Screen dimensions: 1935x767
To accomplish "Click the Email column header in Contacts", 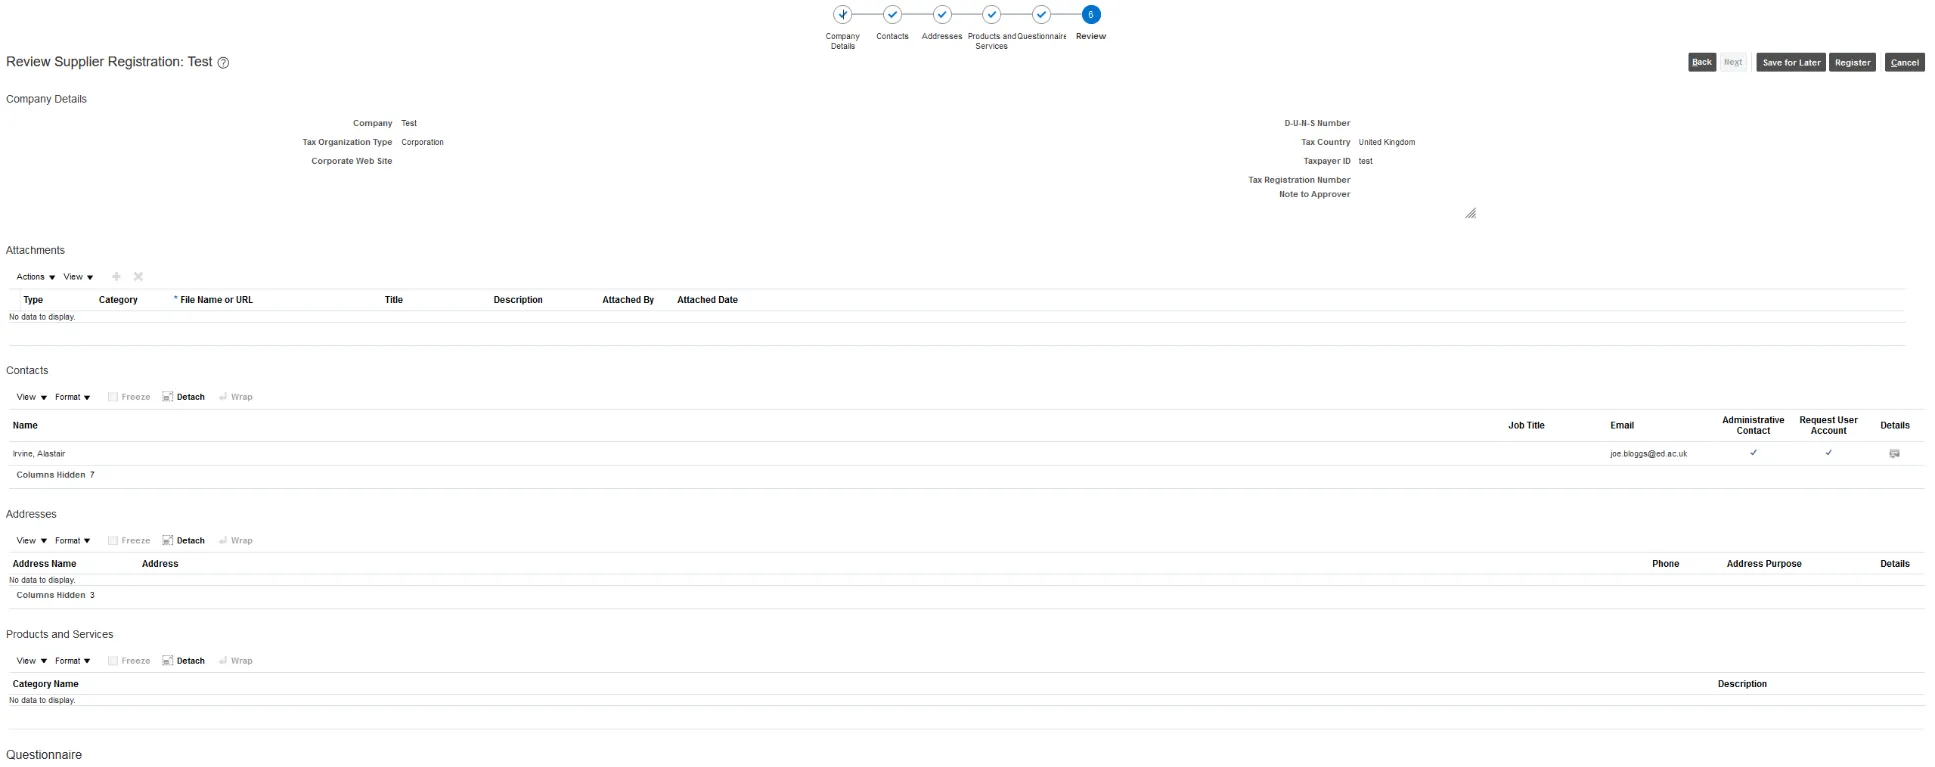I will pos(1621,425).
